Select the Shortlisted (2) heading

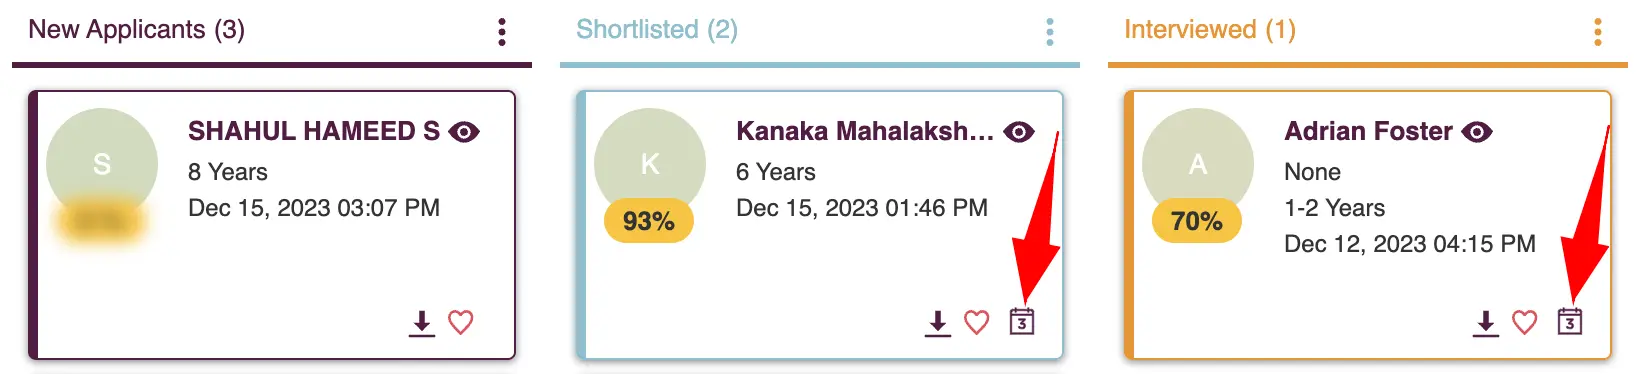point(657,30)
